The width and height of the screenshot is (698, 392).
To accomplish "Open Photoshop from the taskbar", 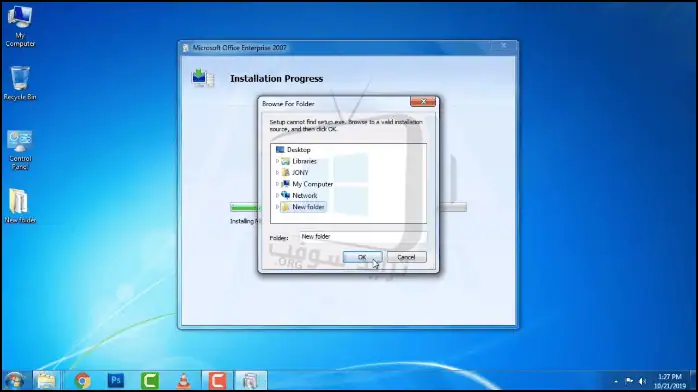I will coord(116,381).
